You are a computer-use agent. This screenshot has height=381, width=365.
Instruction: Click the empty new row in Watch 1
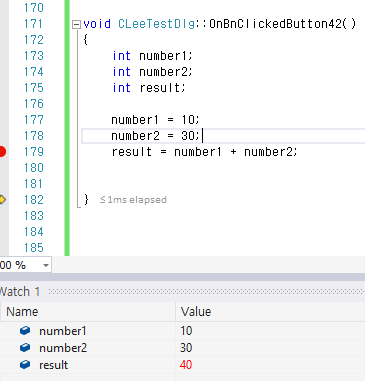pos(182,378)
